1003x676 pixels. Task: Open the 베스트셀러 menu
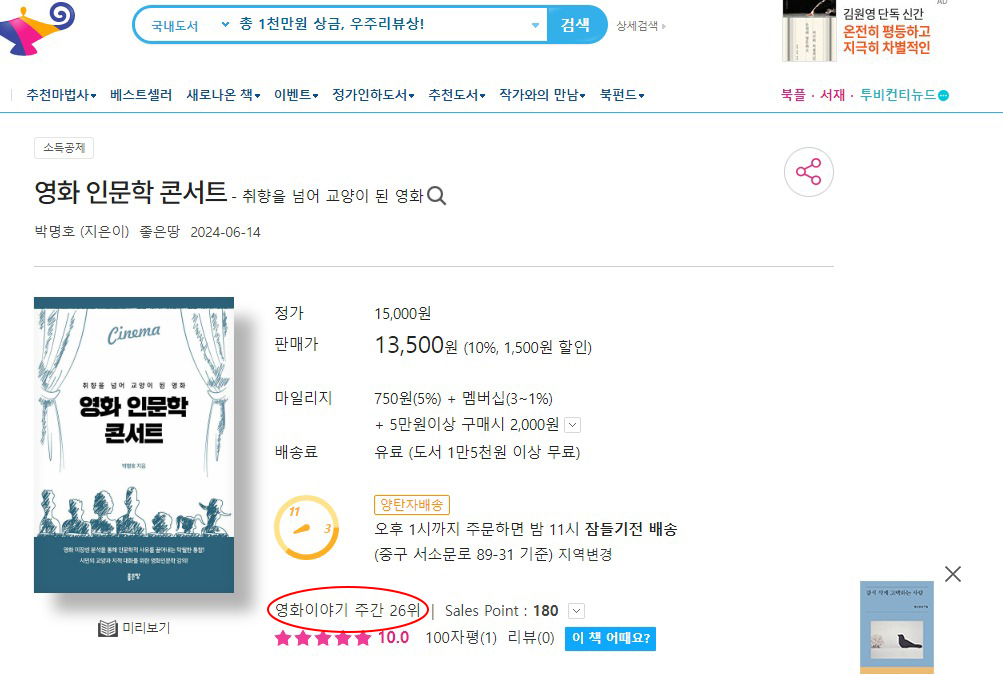(141, 95)
